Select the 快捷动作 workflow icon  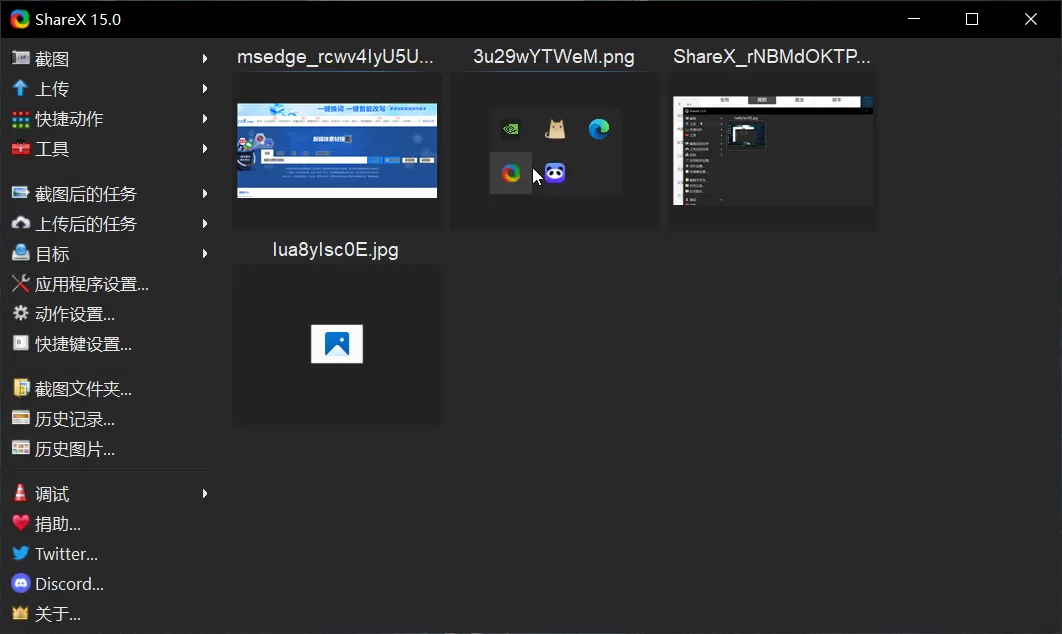click(x=21, y=119)
